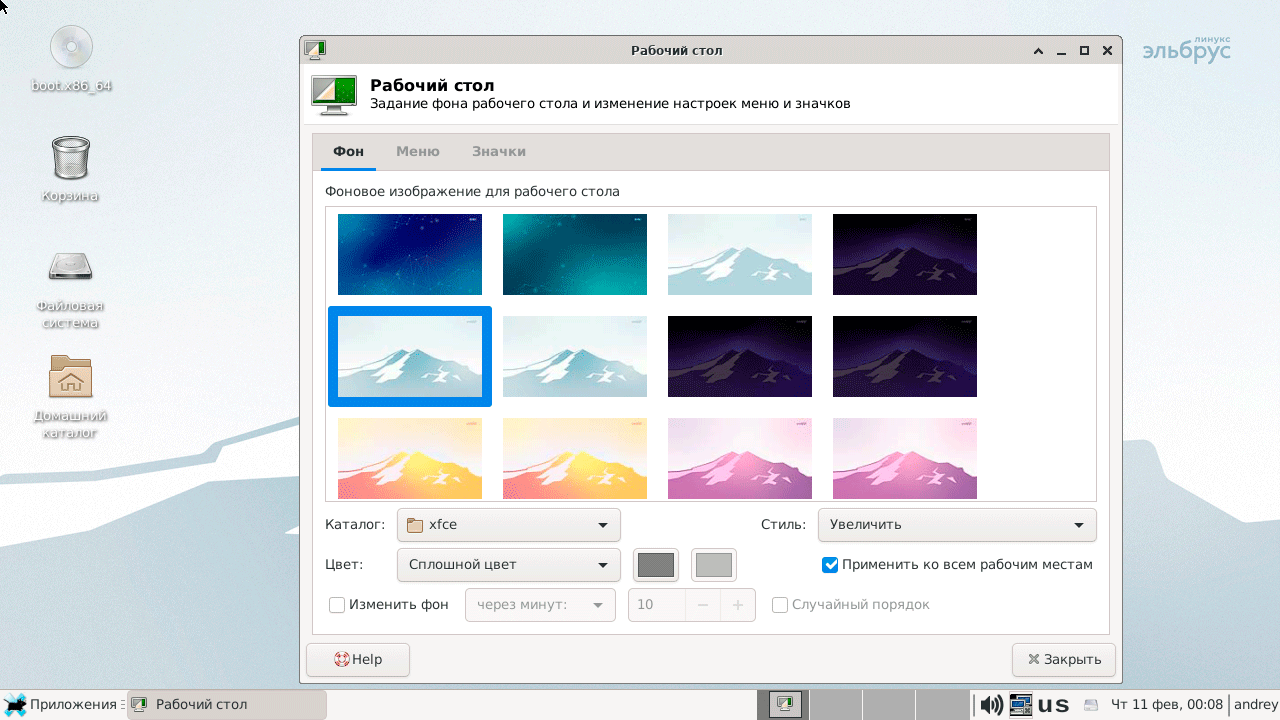
Task: Open the Файловая система drive icon
Action: (71, 266)
